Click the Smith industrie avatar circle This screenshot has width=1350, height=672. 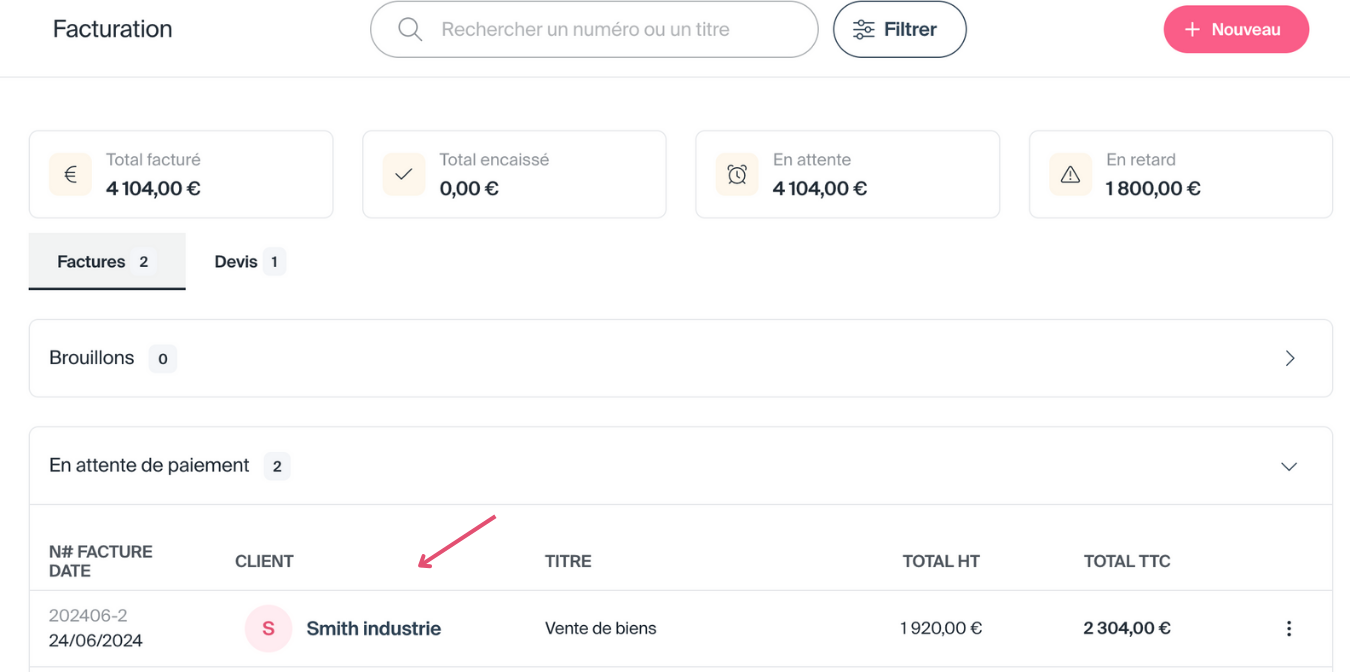click(268, 629)
